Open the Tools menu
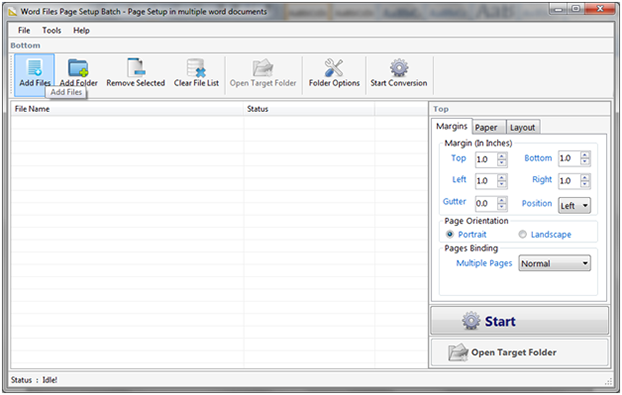Image resolution: width=622 pixels, height=395 pixels. 52,31
